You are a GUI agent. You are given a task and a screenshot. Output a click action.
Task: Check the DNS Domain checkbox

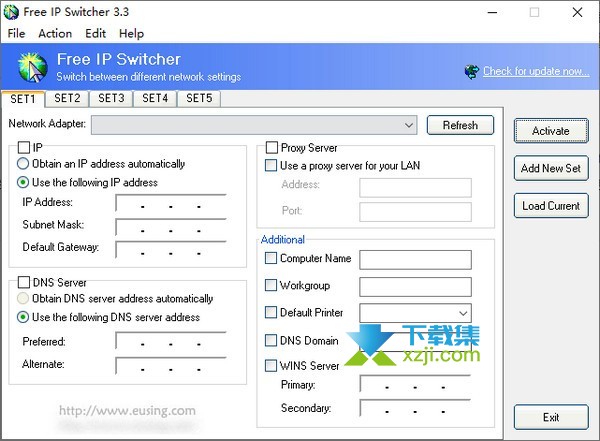271,340
